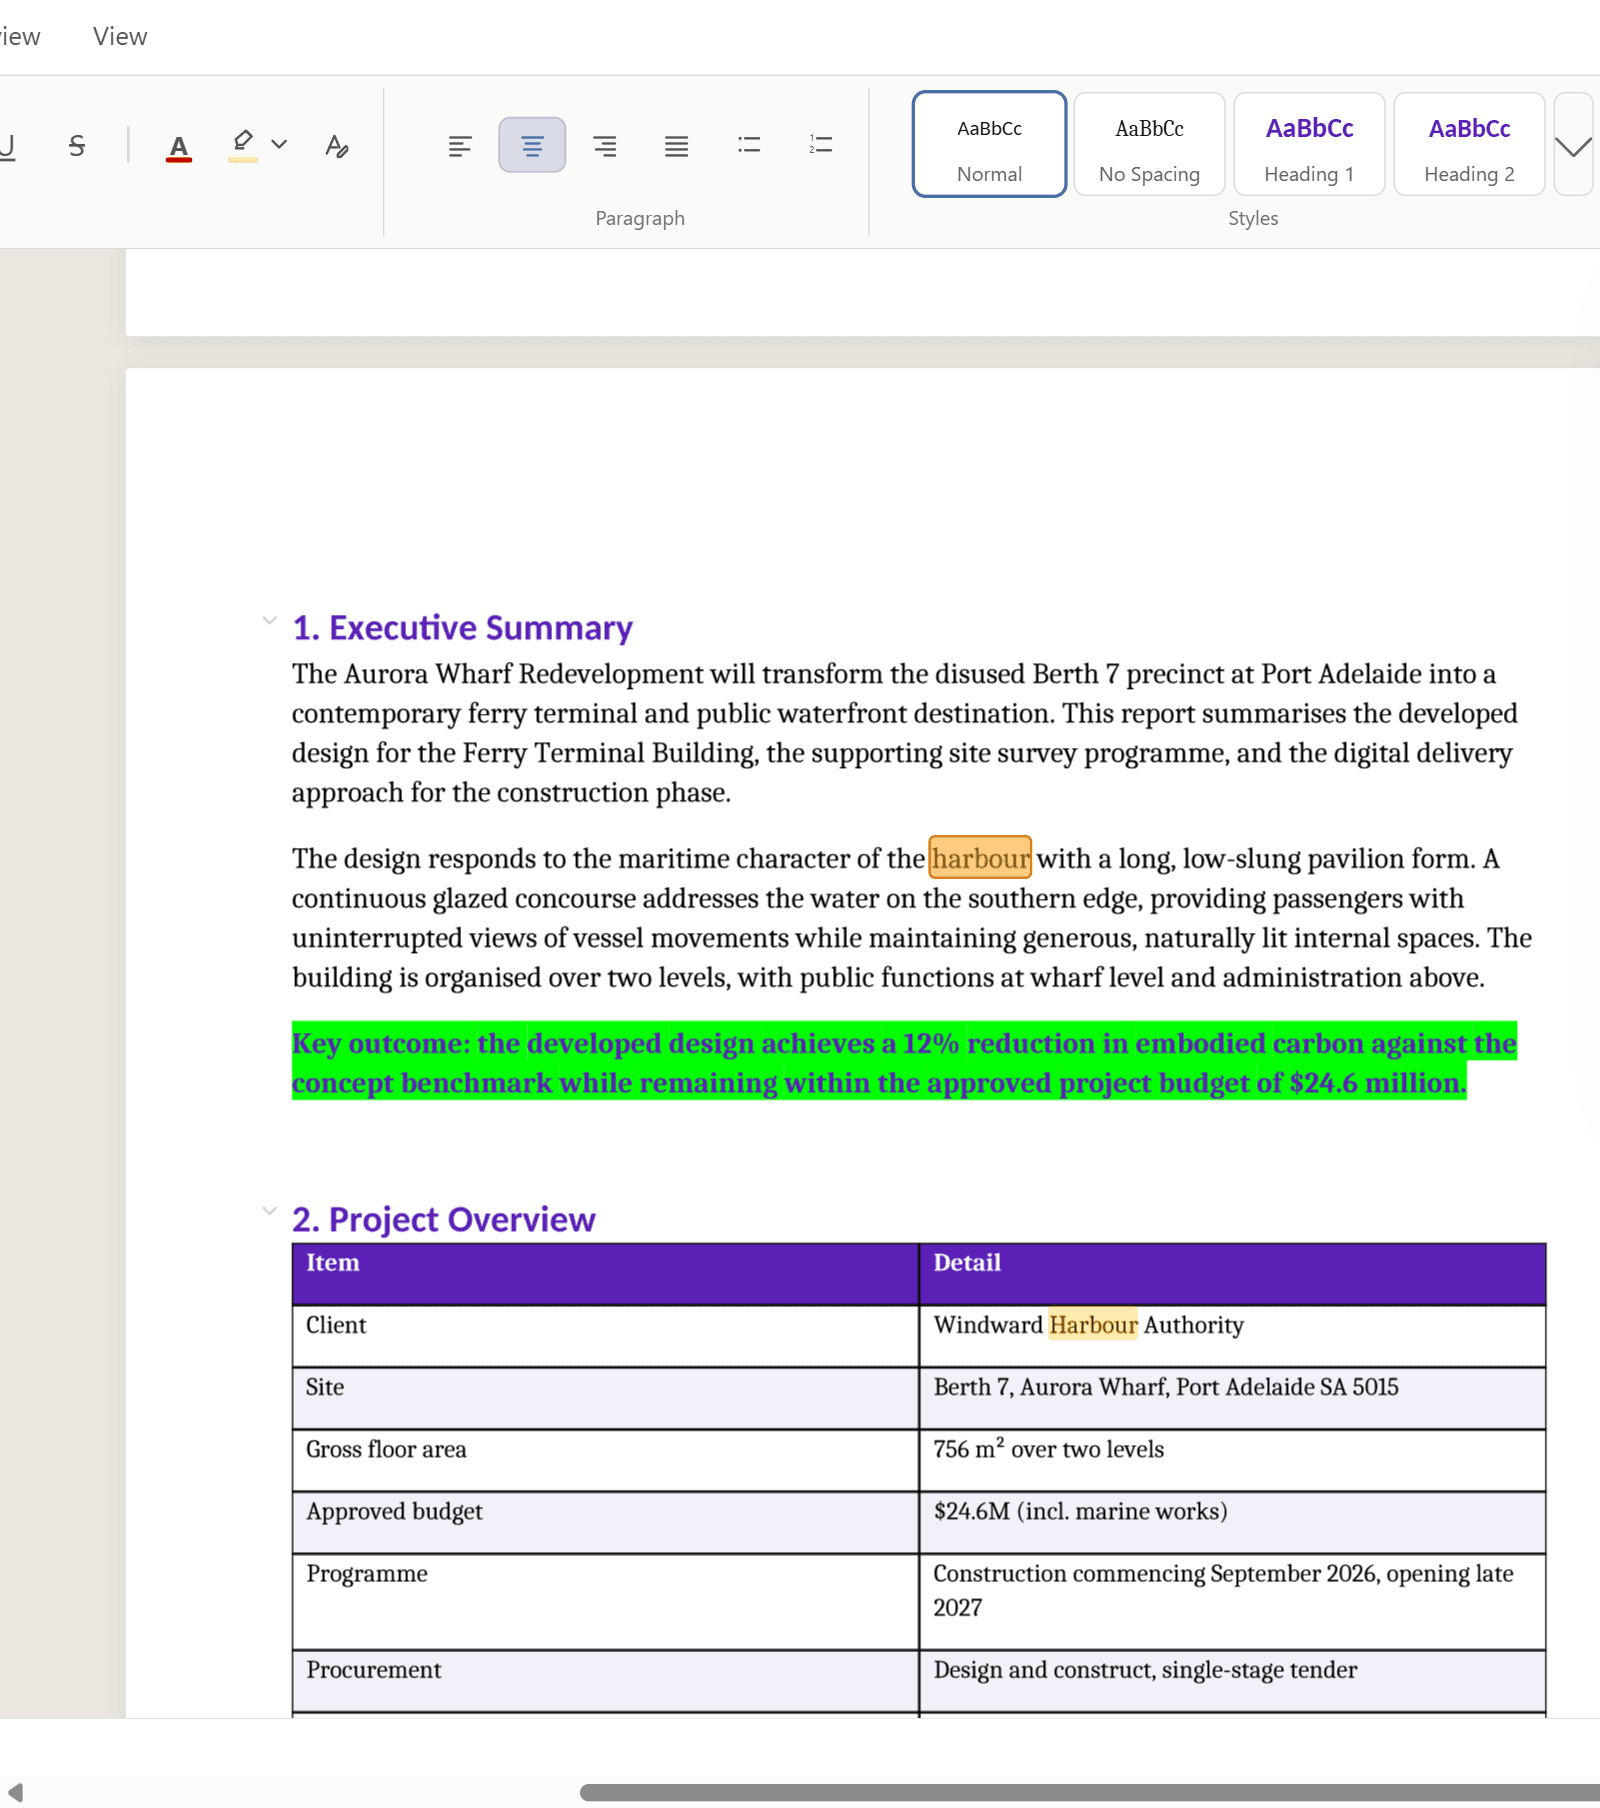Align paragraph to the right
The width and height of the screenshot is (1600, 1808).
(604, 146)
